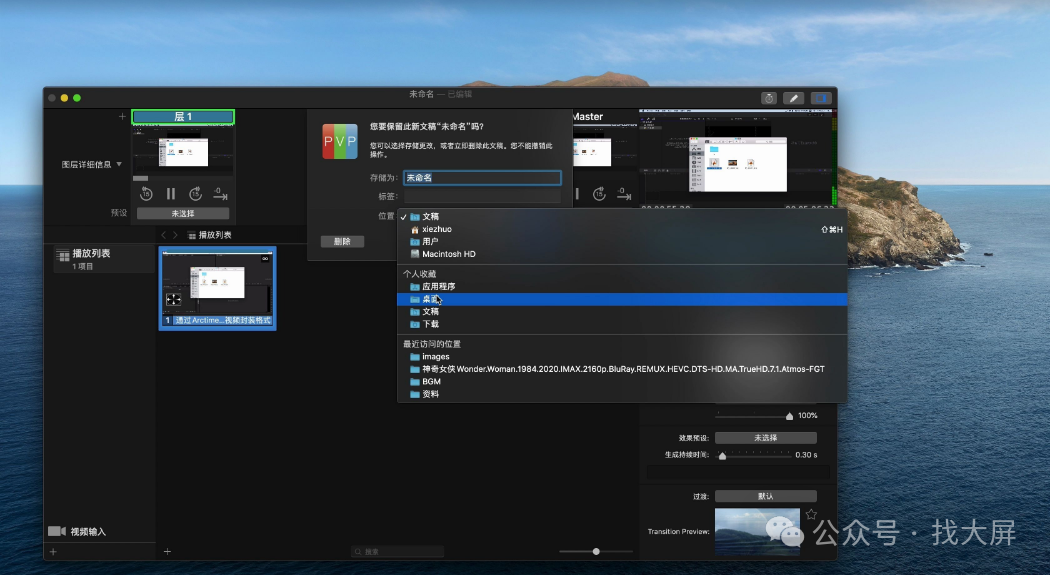Choose 下载 from the favorites list

click(x=430, y=324)
